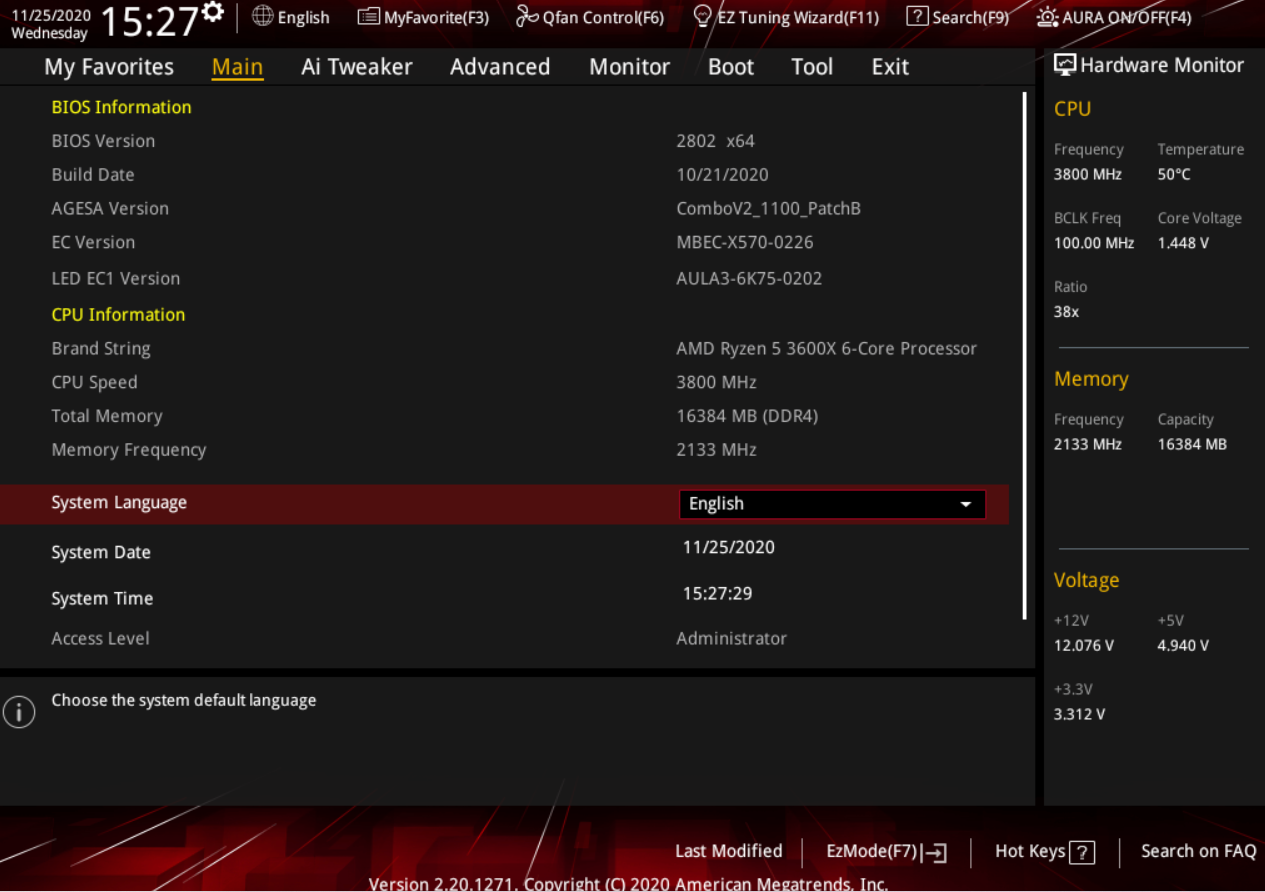Launch Qfan Control(F6)
This screenshot has width=1265, height=892.
pos(590,17)
